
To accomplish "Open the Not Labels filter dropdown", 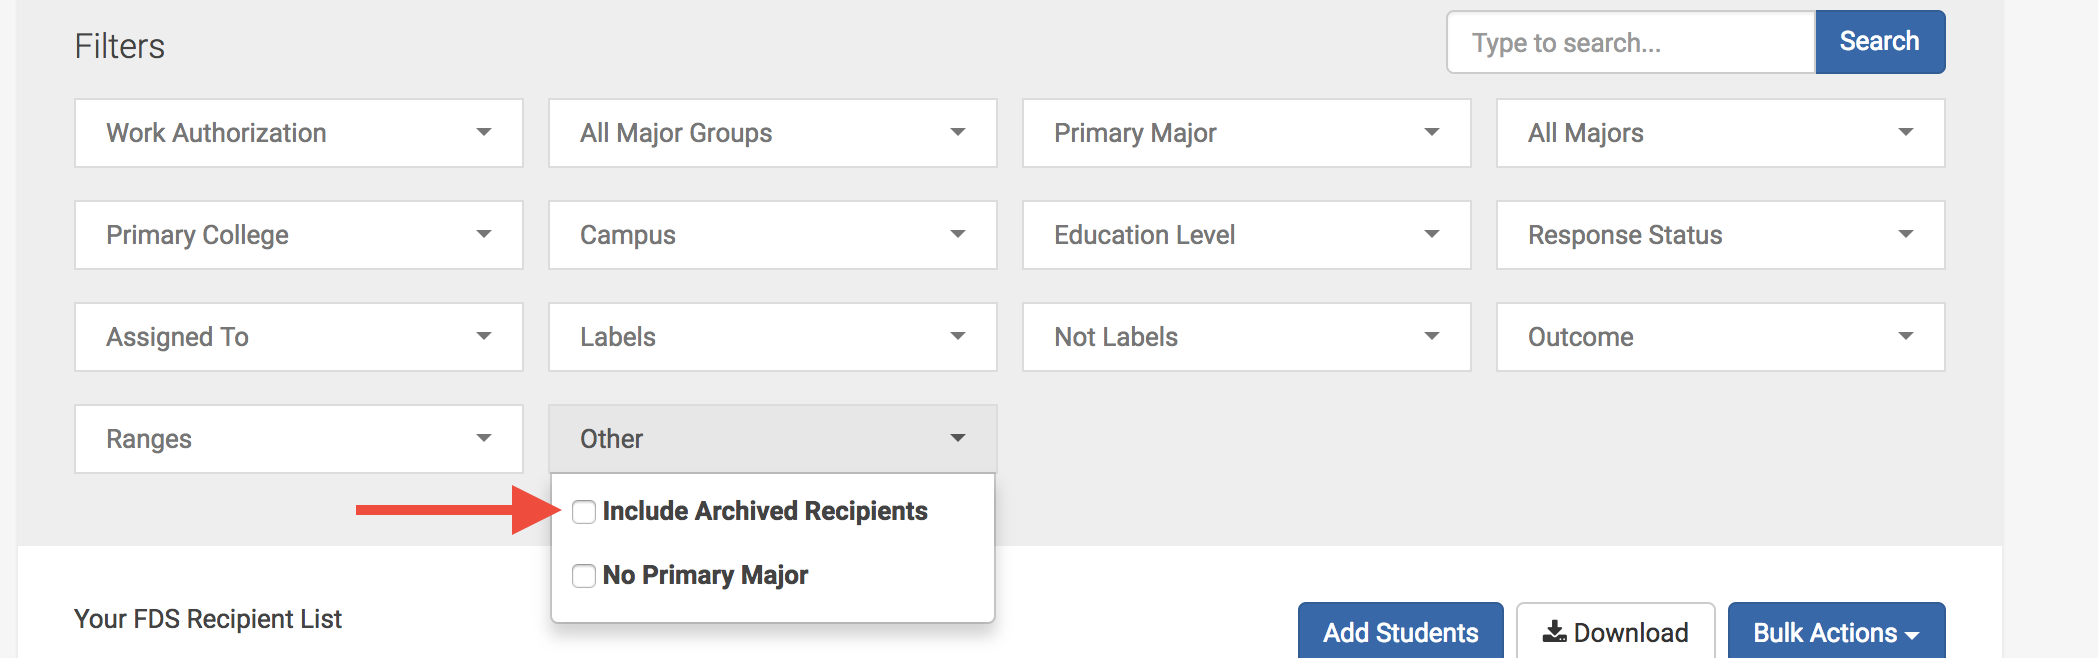I will pos(1247,337).
